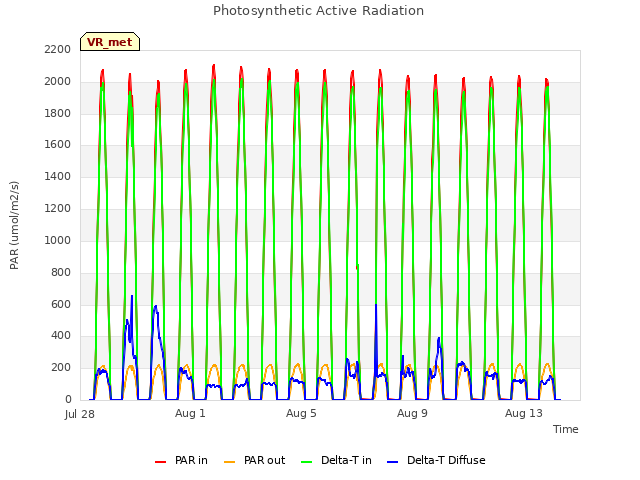Click the Aug 9 x-axis tick label

tap(412, 413)
